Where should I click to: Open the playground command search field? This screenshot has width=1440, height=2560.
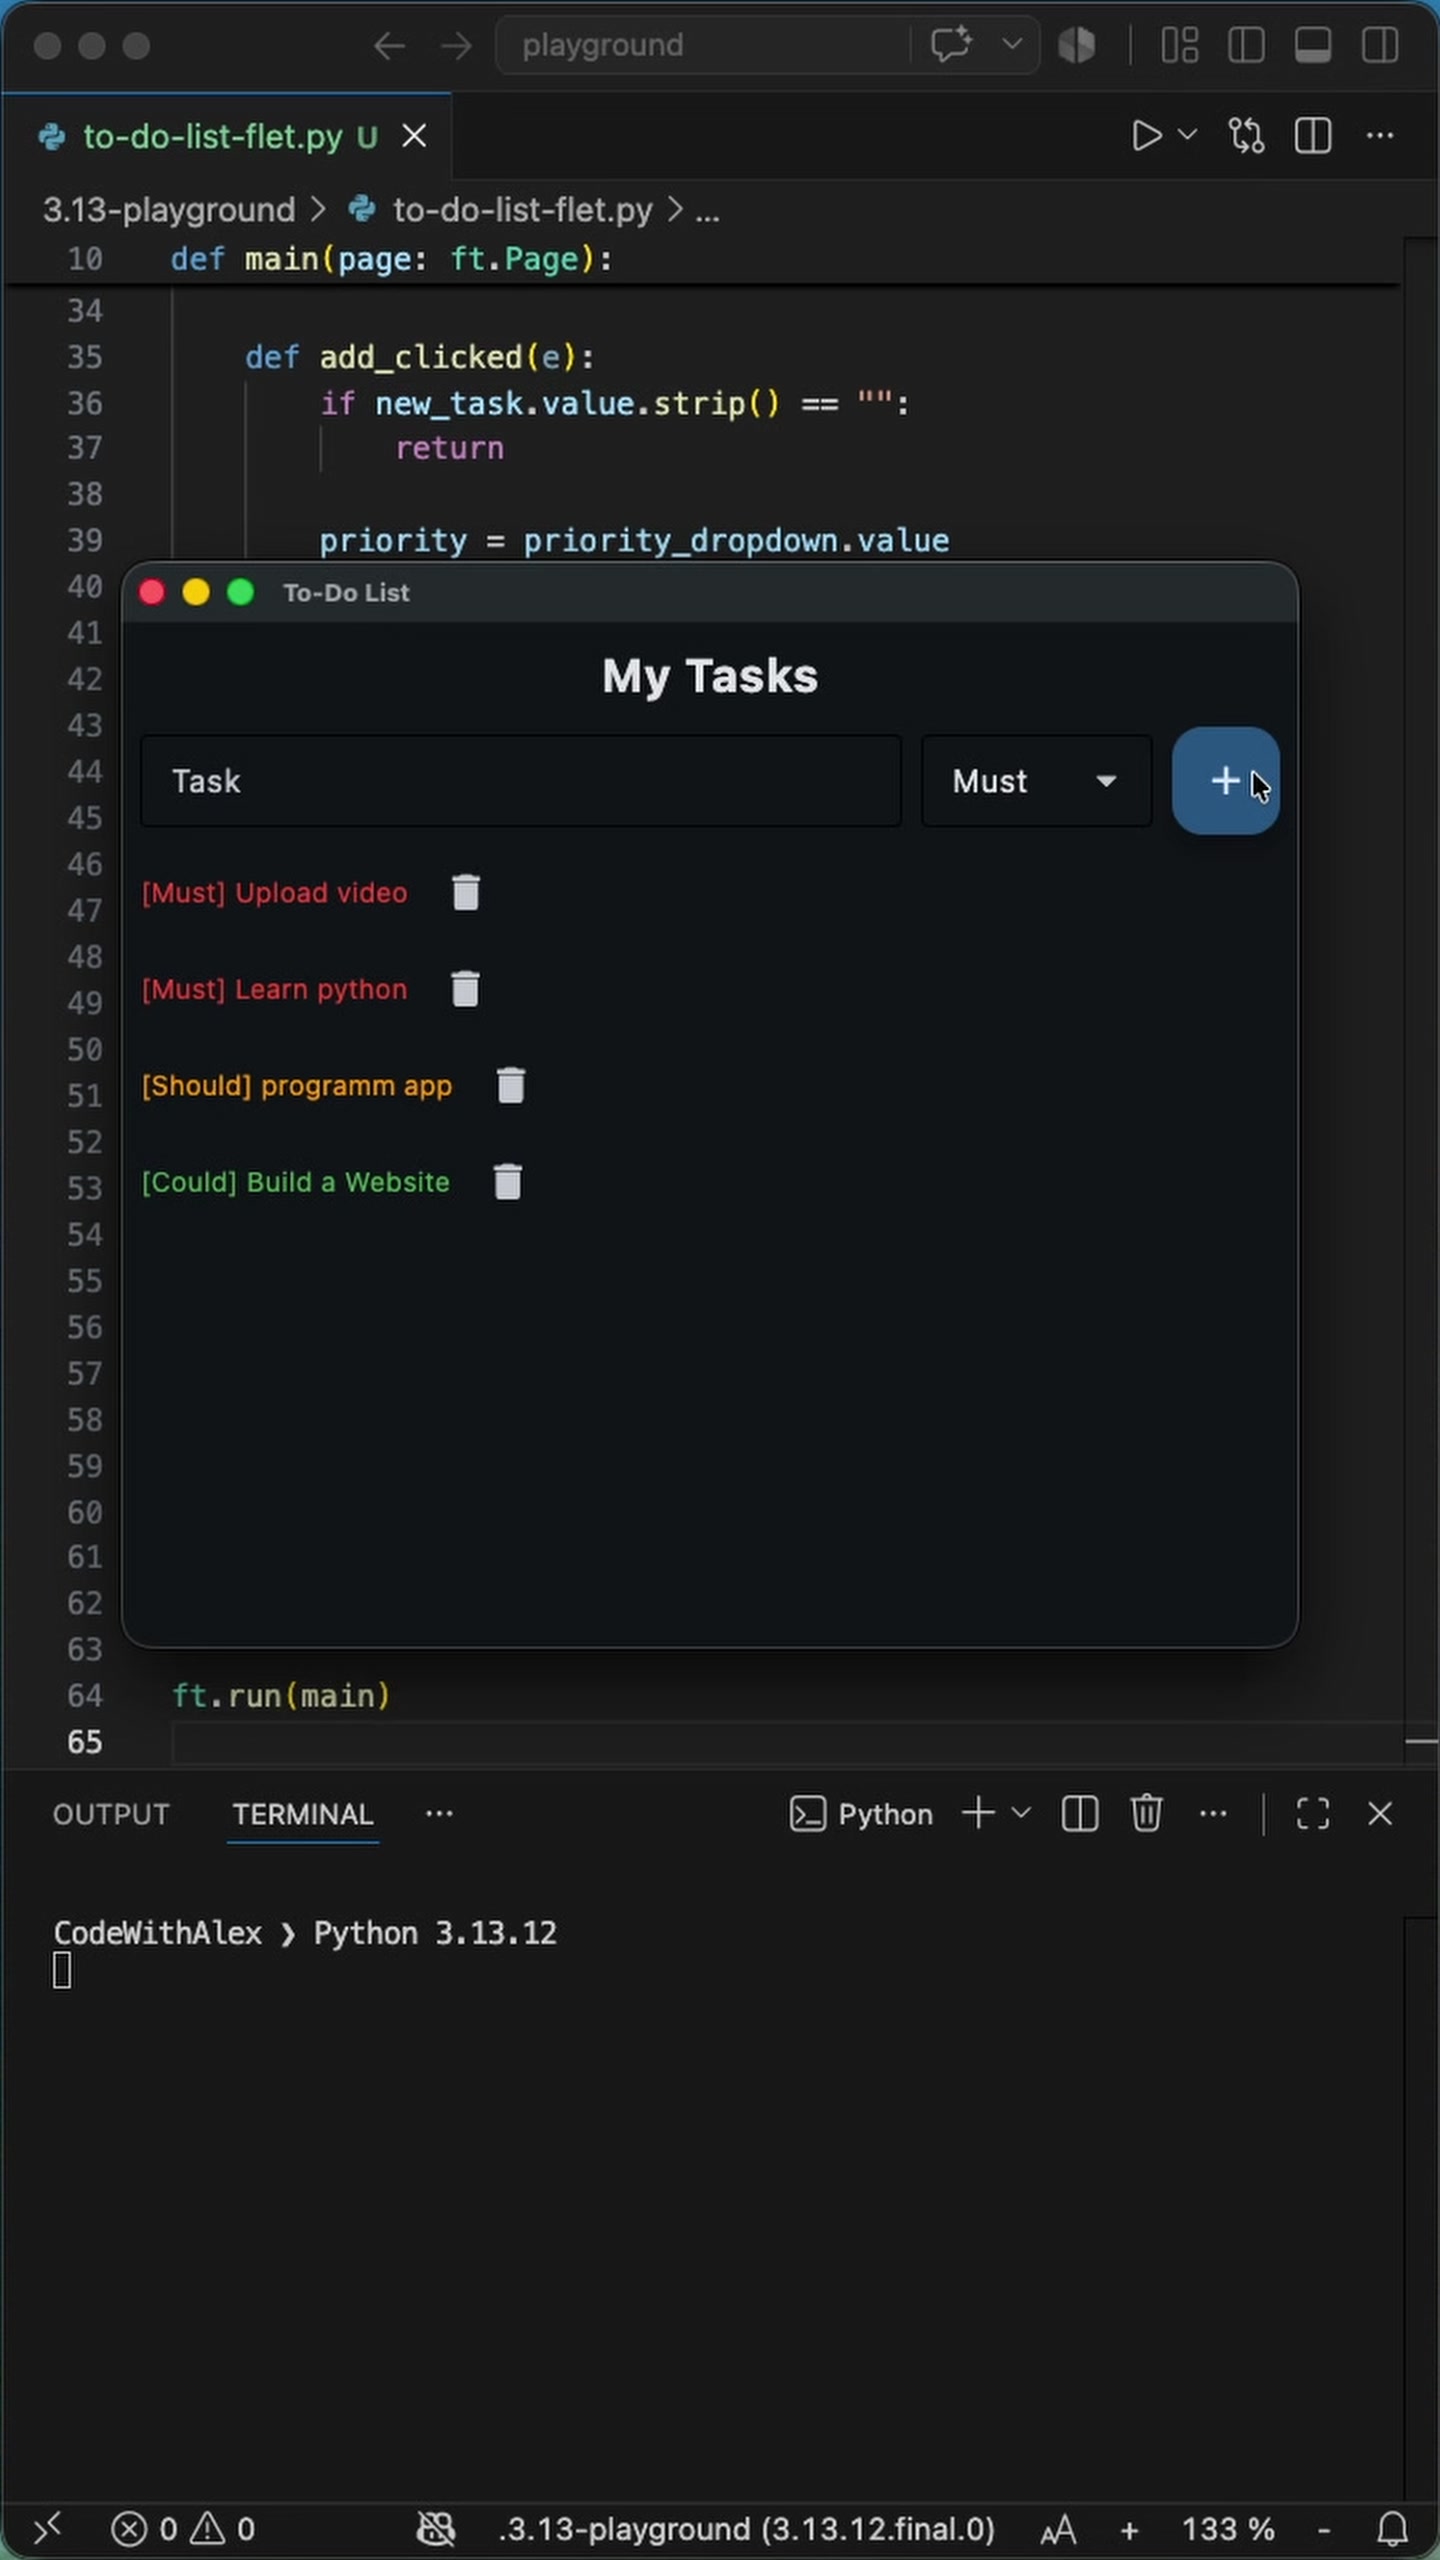[703, 45]
